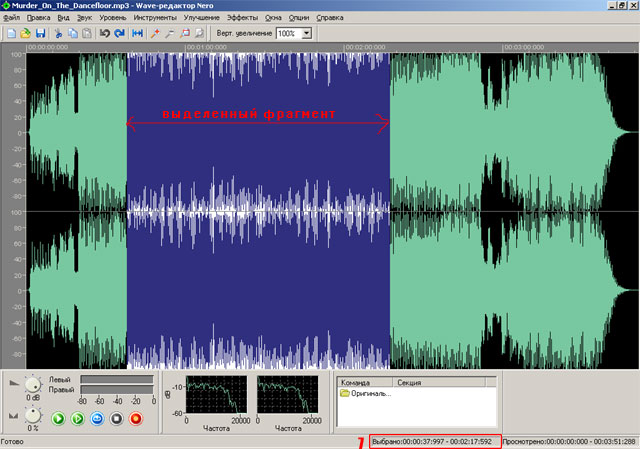The height and width of the screenshot is (449, 640).
Task: Click the Select All span icon
Action: 138,33
